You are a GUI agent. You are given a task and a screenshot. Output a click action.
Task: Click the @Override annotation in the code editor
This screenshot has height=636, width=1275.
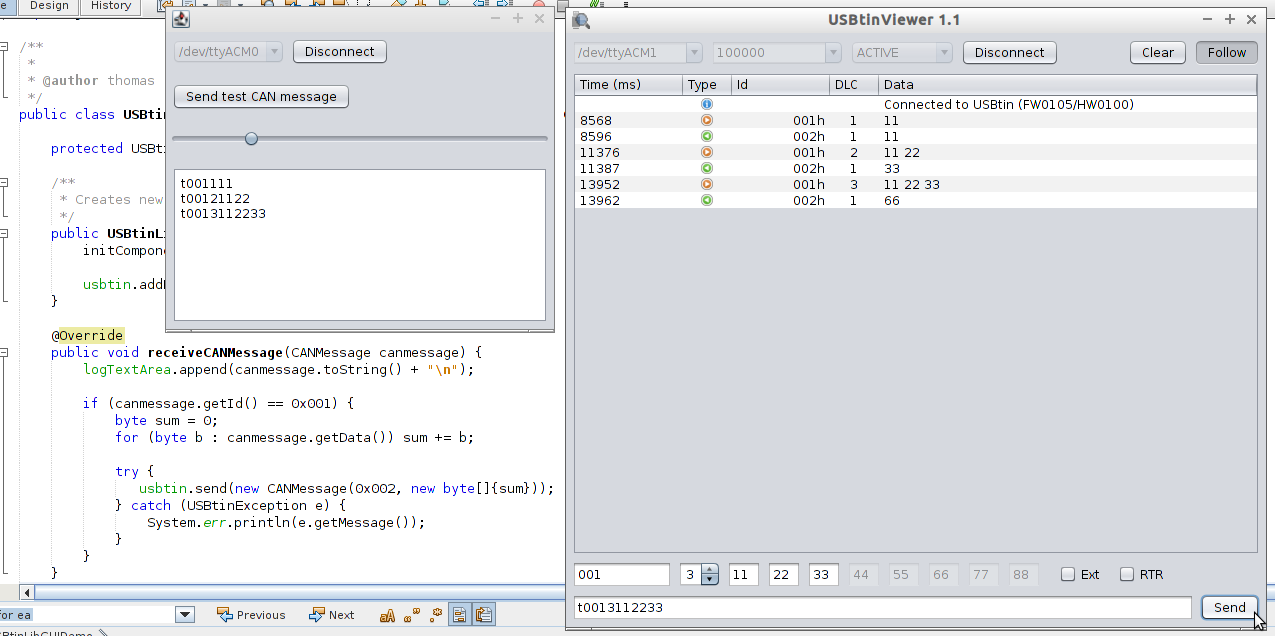[88, 336]
